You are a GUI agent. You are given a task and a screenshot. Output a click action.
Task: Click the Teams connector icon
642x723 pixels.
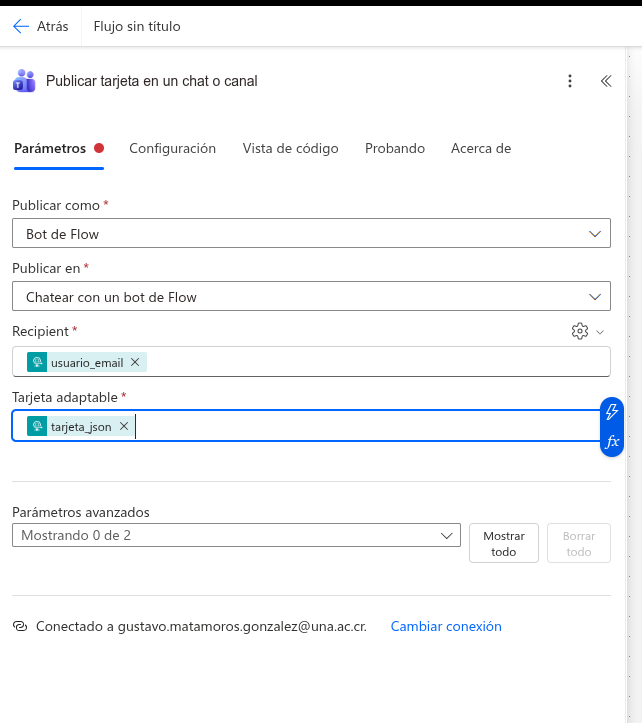pos(24,81)
